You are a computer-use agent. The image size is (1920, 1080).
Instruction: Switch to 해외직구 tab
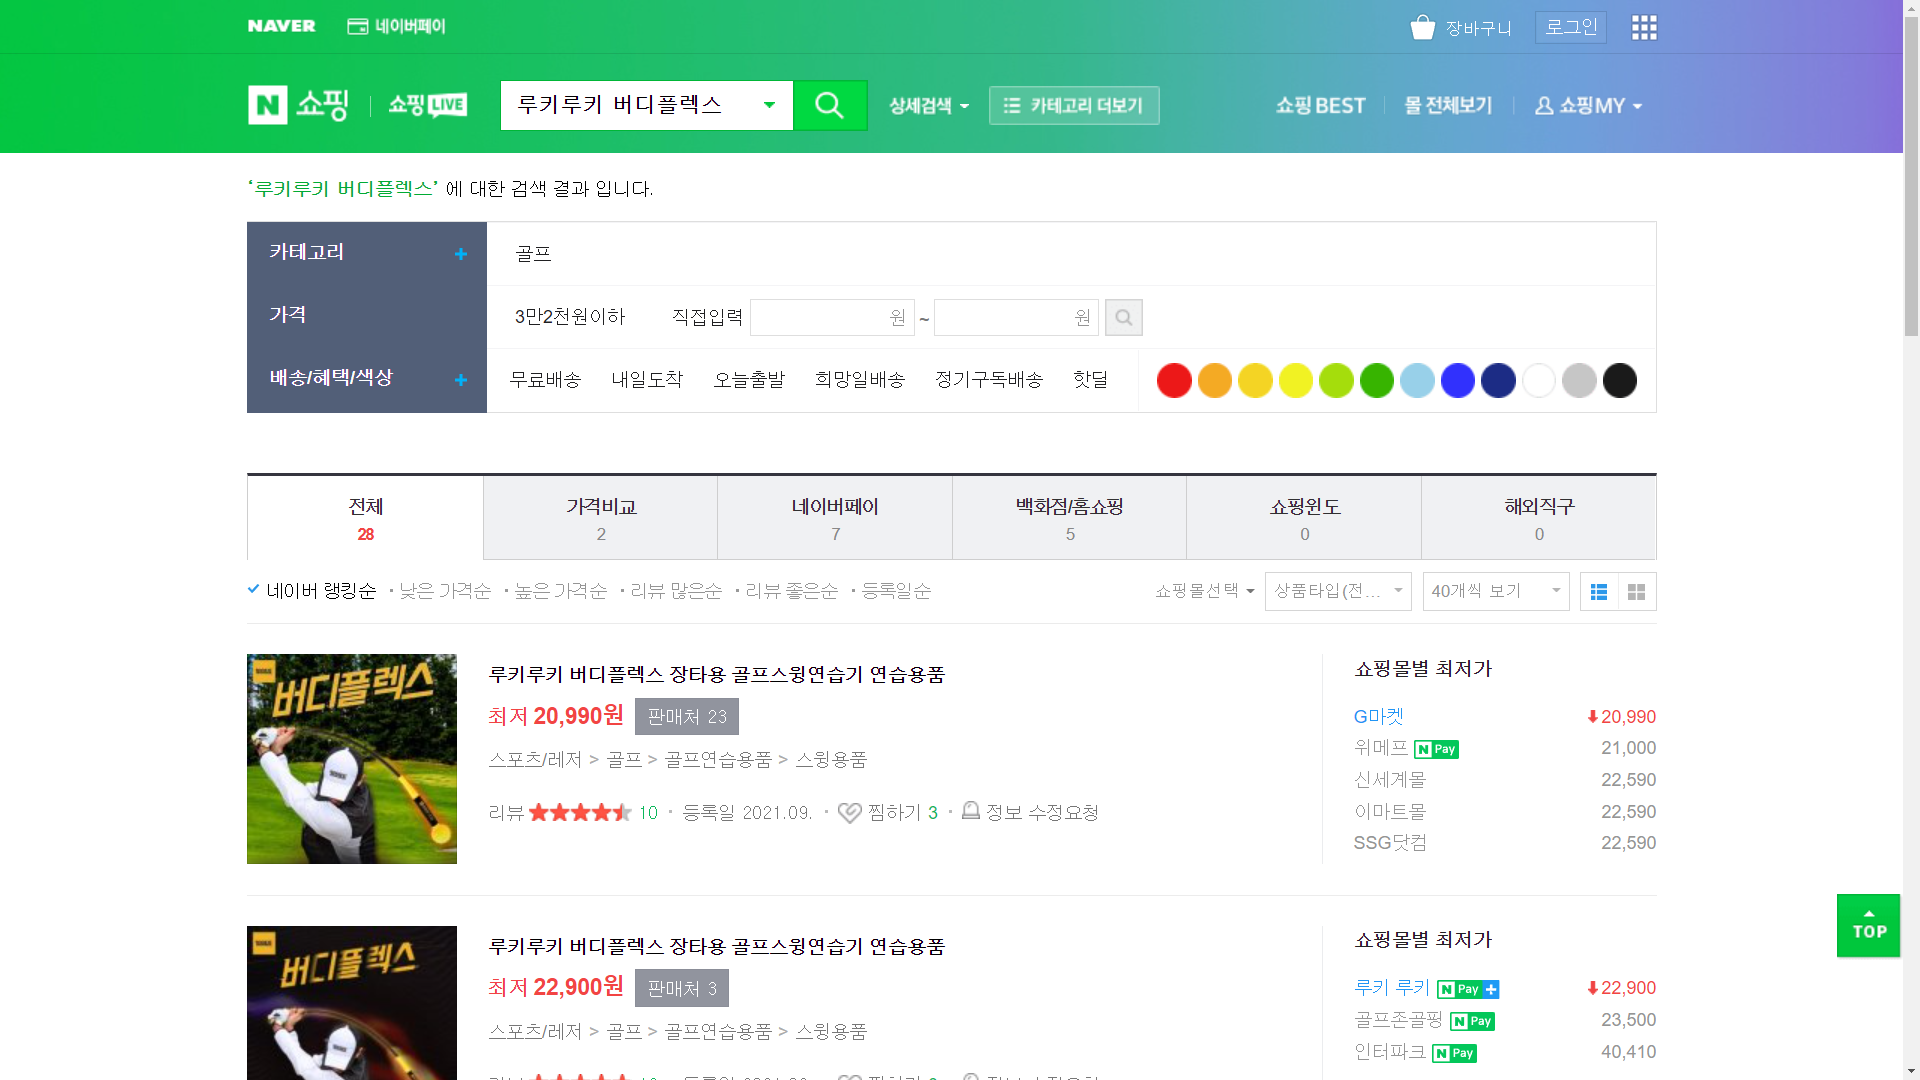pos(1539,518)
